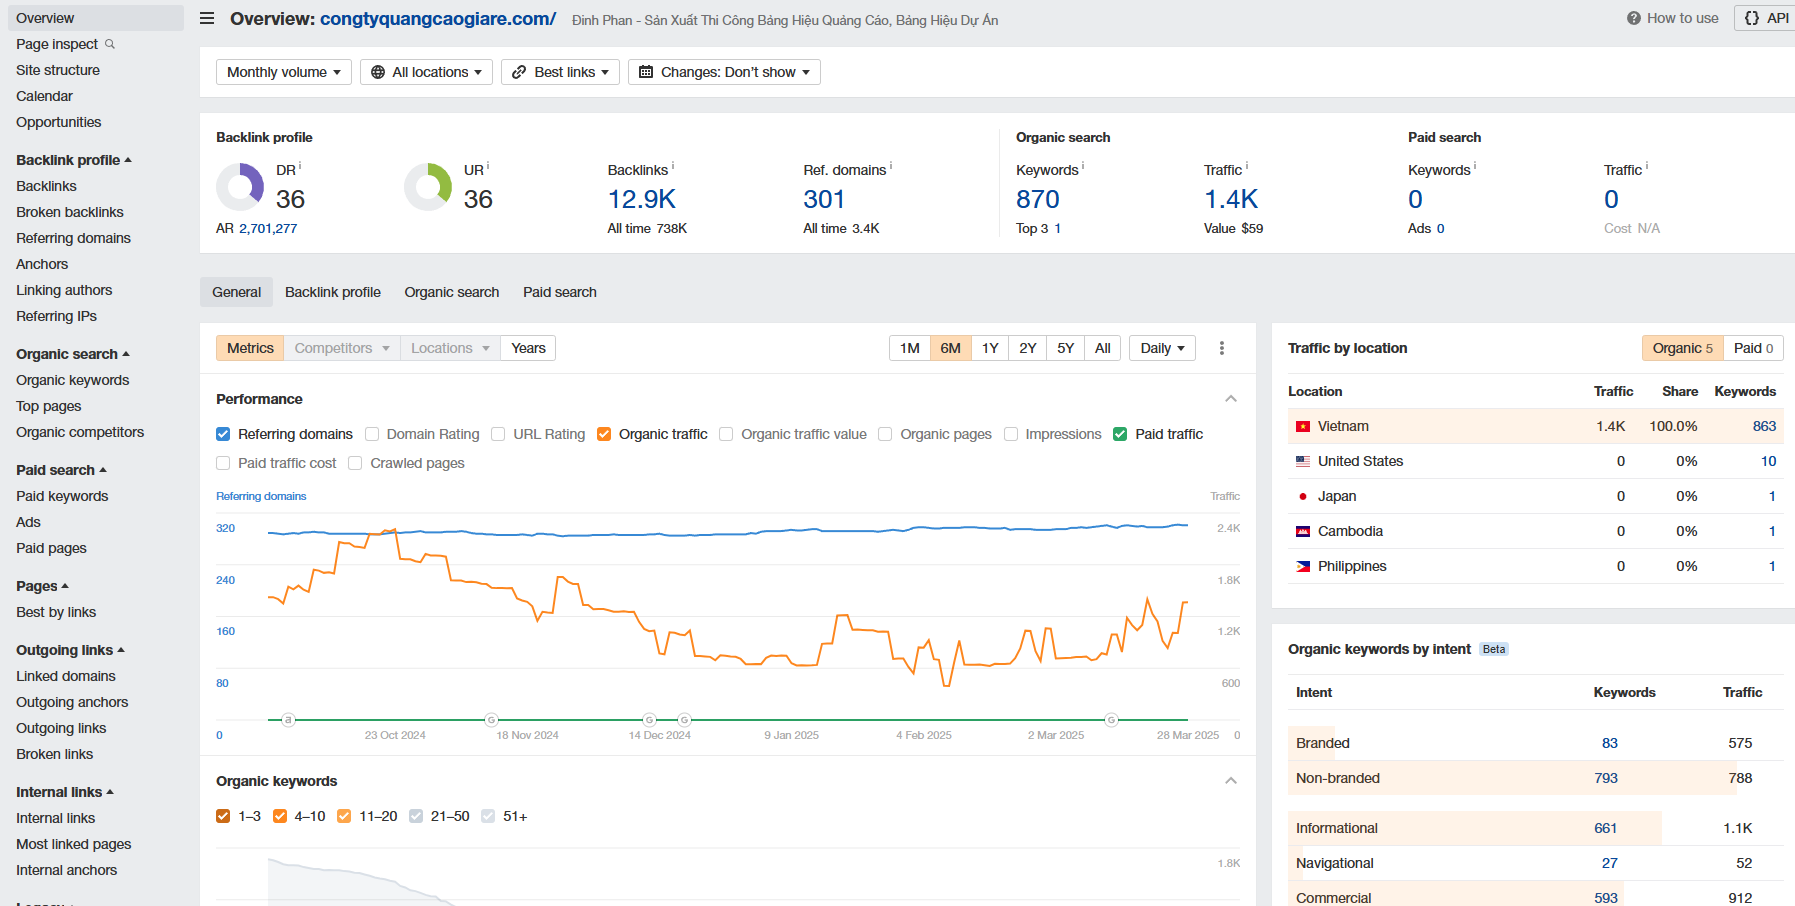Click the UR info icon
1795x906 pixels.
point(488,166)
